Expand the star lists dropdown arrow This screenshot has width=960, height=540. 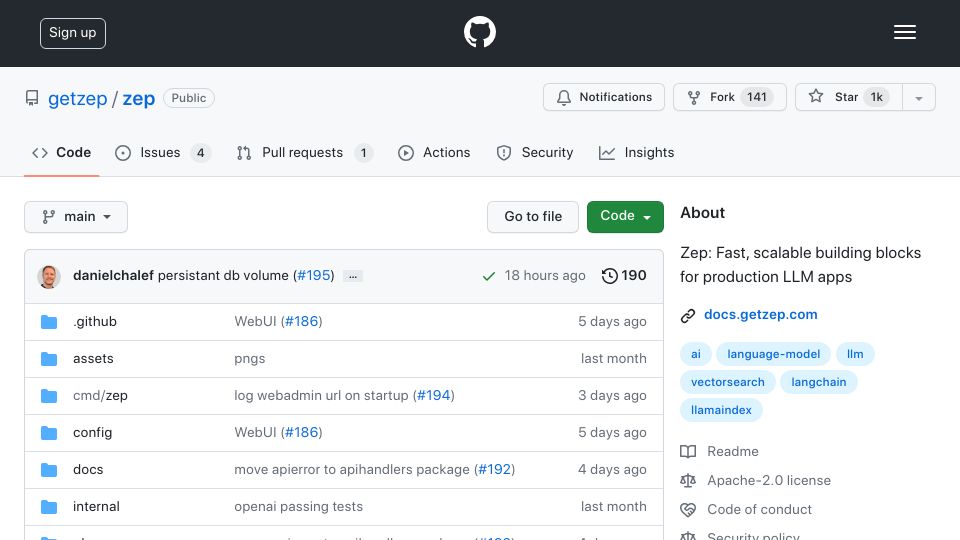point(918,98)
